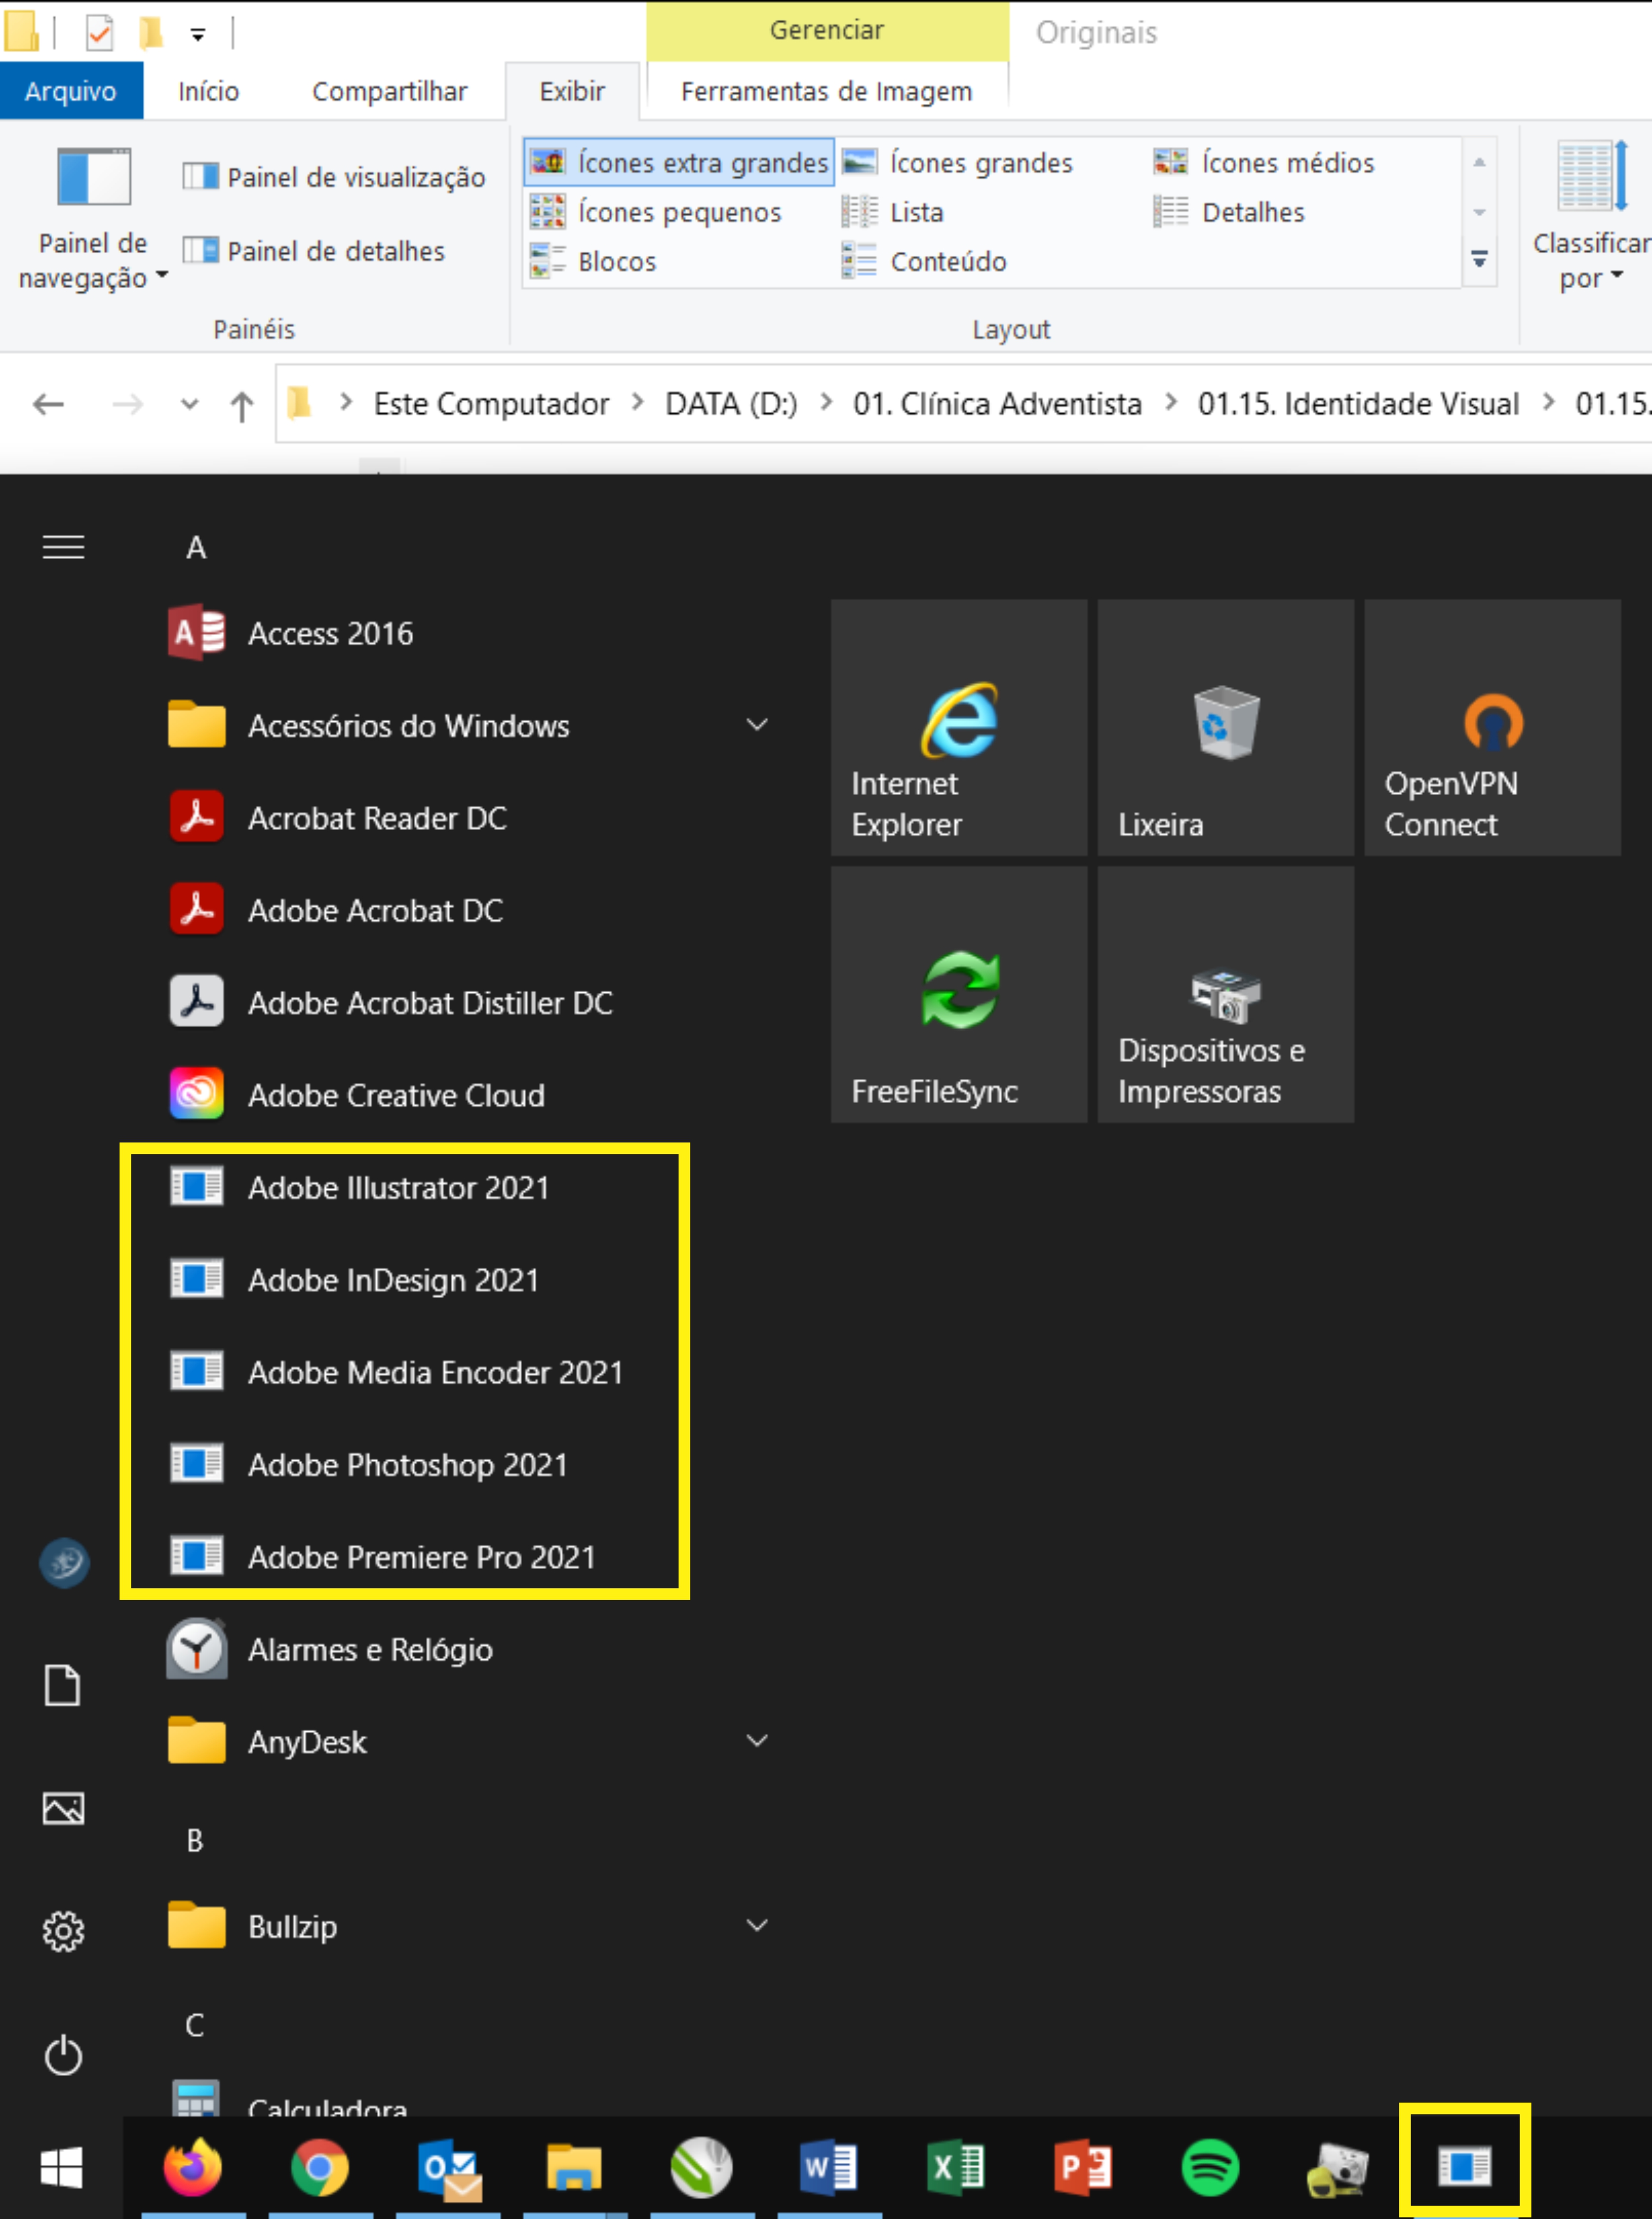Click the Start menu power icon
The height and width of the screenshot is (2219, 1652).
(63, 2055)
